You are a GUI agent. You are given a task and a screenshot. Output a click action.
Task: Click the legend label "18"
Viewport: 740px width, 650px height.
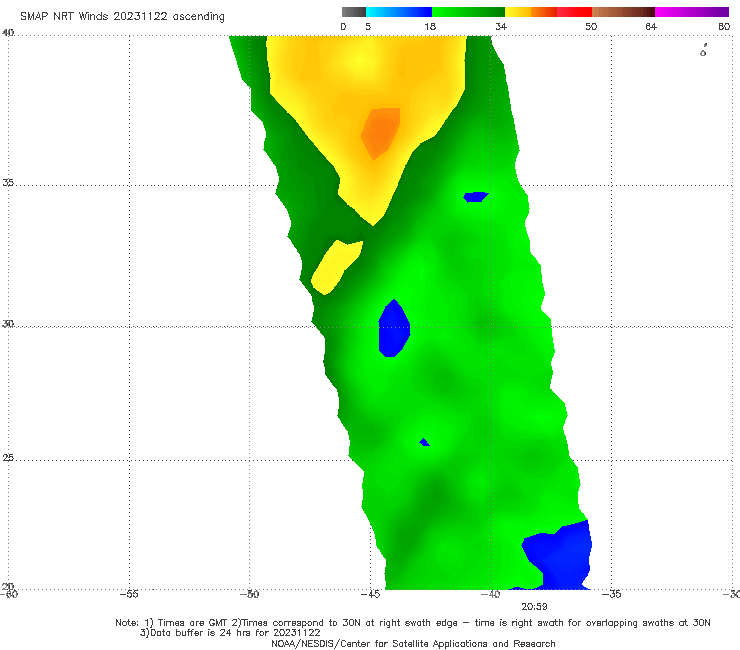click(430, 26)
